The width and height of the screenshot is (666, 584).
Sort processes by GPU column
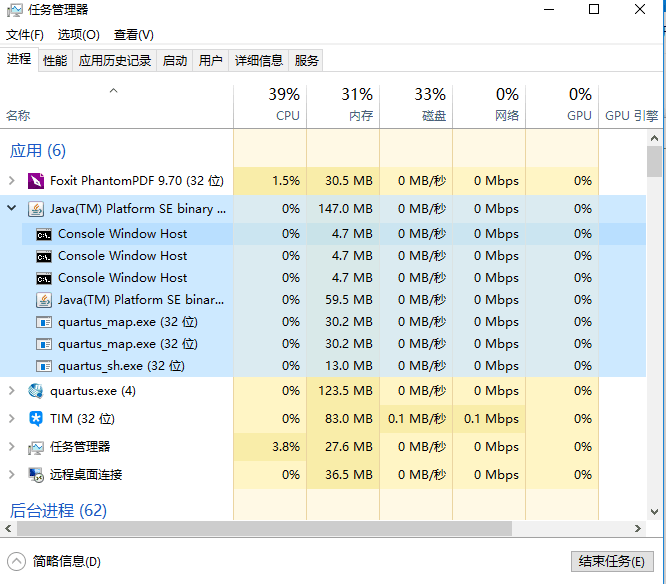(x=562, y=107)
